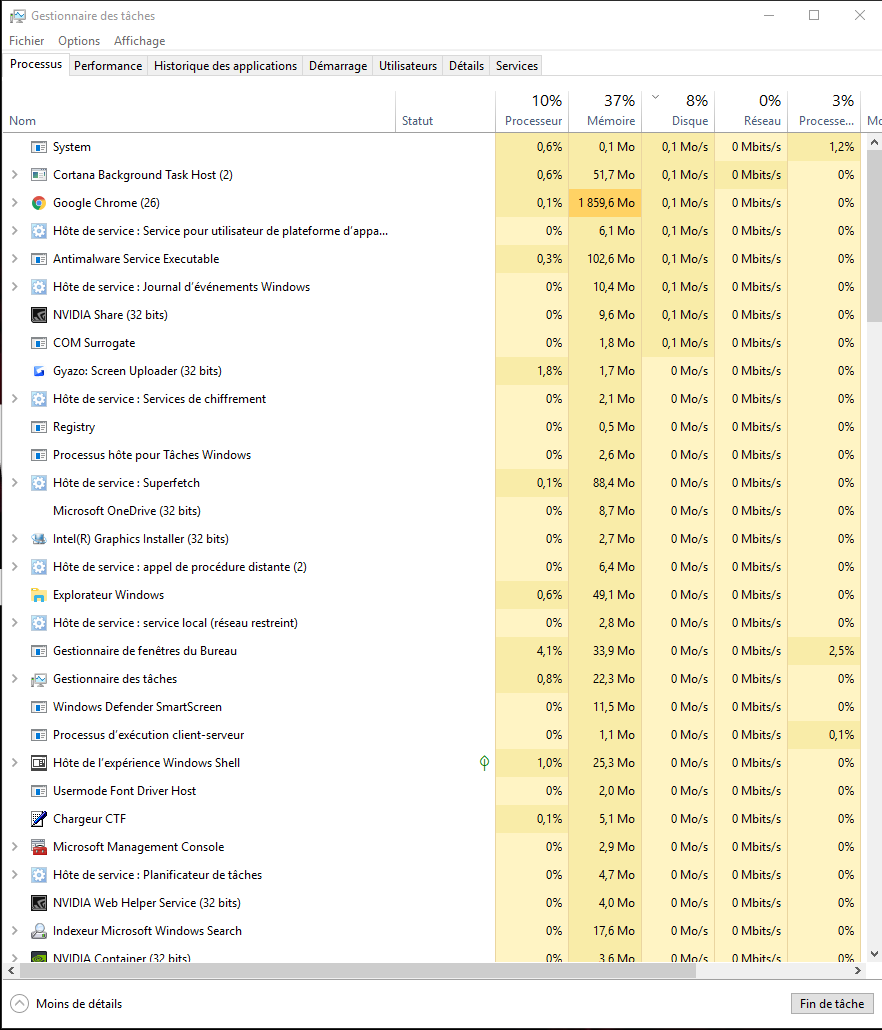Expand the Google Chrome (26) process group
This screenshot has width=882, height=1030.
pyautogui.click(x=14, y=203)
